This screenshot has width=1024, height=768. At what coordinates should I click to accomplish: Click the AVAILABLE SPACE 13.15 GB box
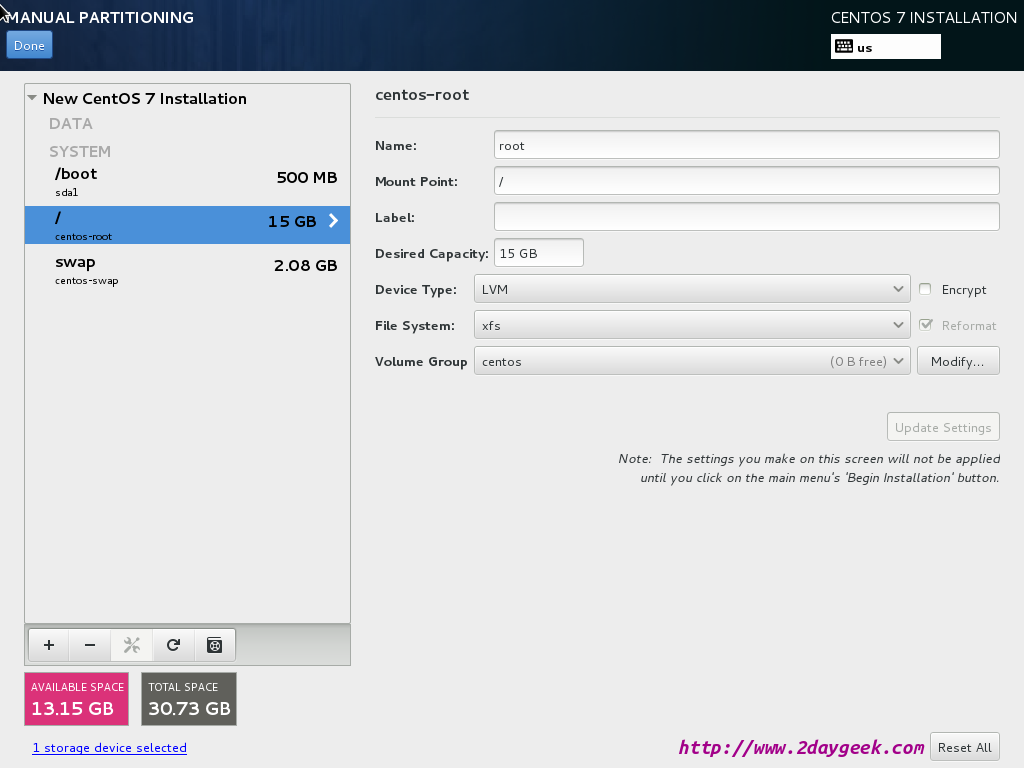pyautogui.click(x=76, y=699)
